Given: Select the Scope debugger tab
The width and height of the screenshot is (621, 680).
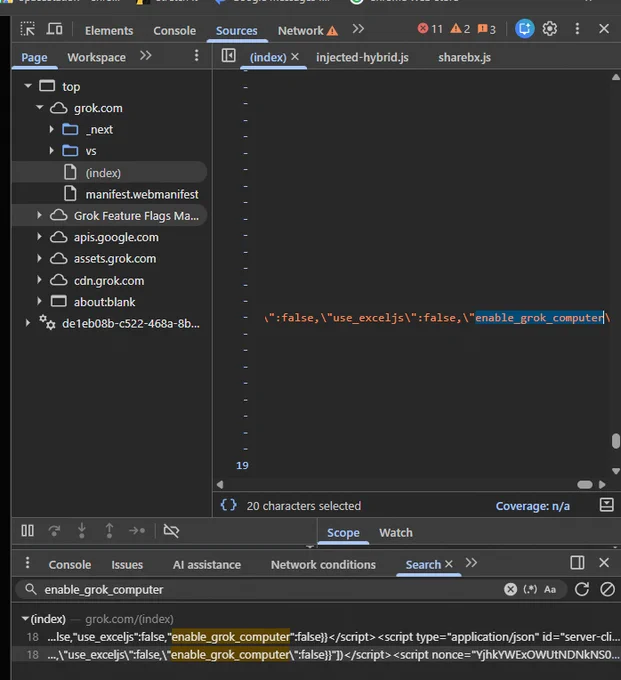Looking at the screenshot, I should 343,533.
